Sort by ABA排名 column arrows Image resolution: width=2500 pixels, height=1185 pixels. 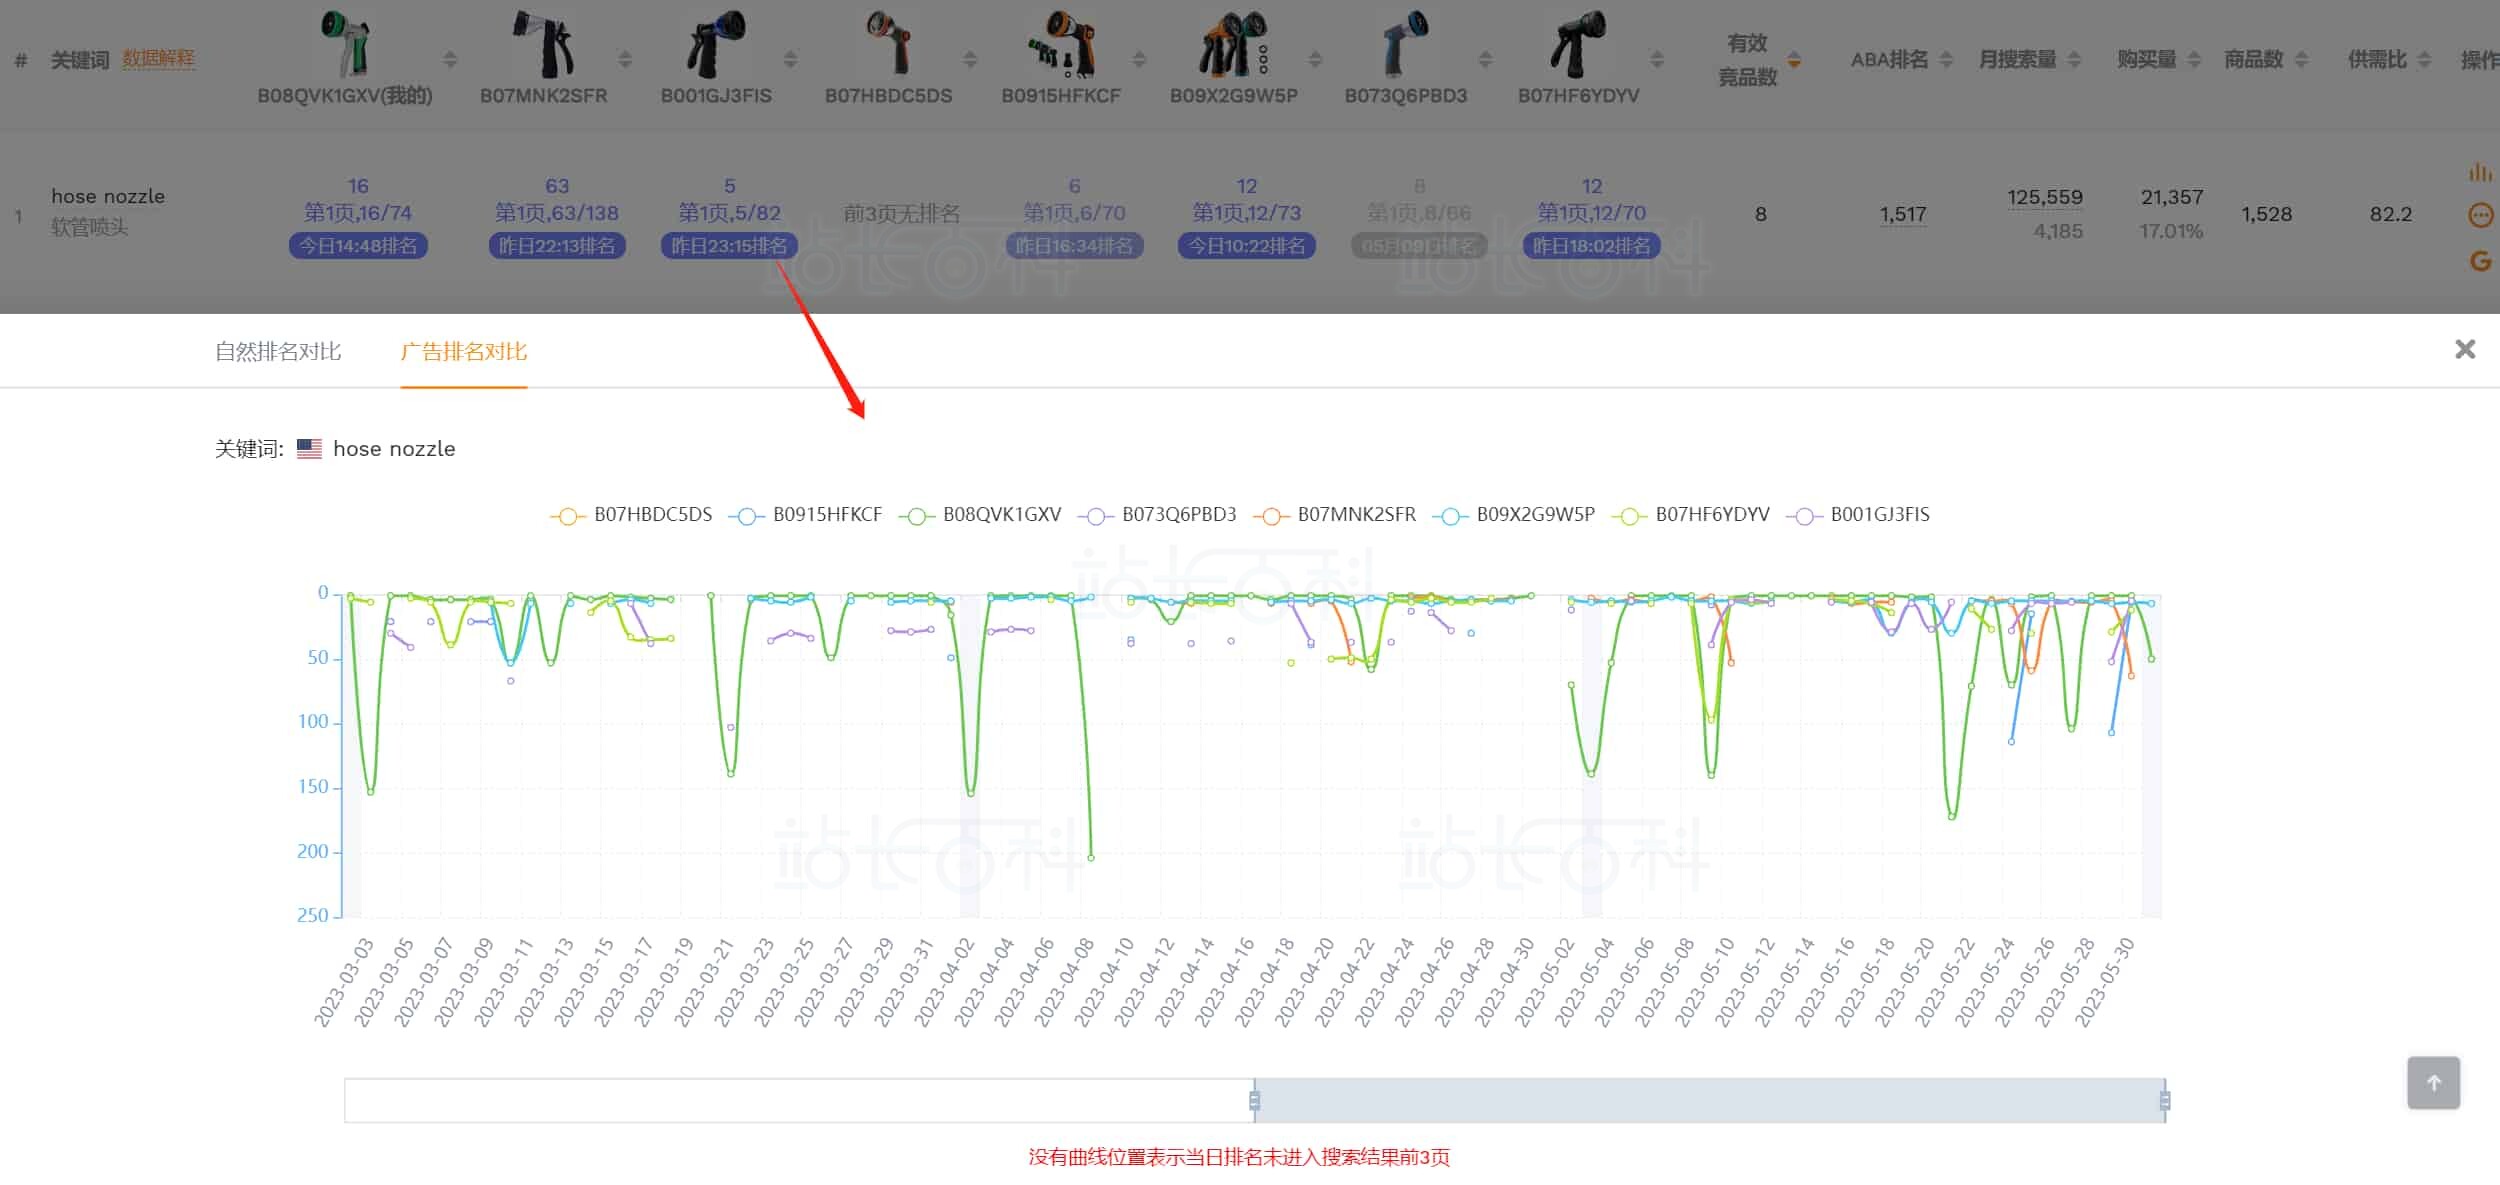click(x=1946, y=60)
